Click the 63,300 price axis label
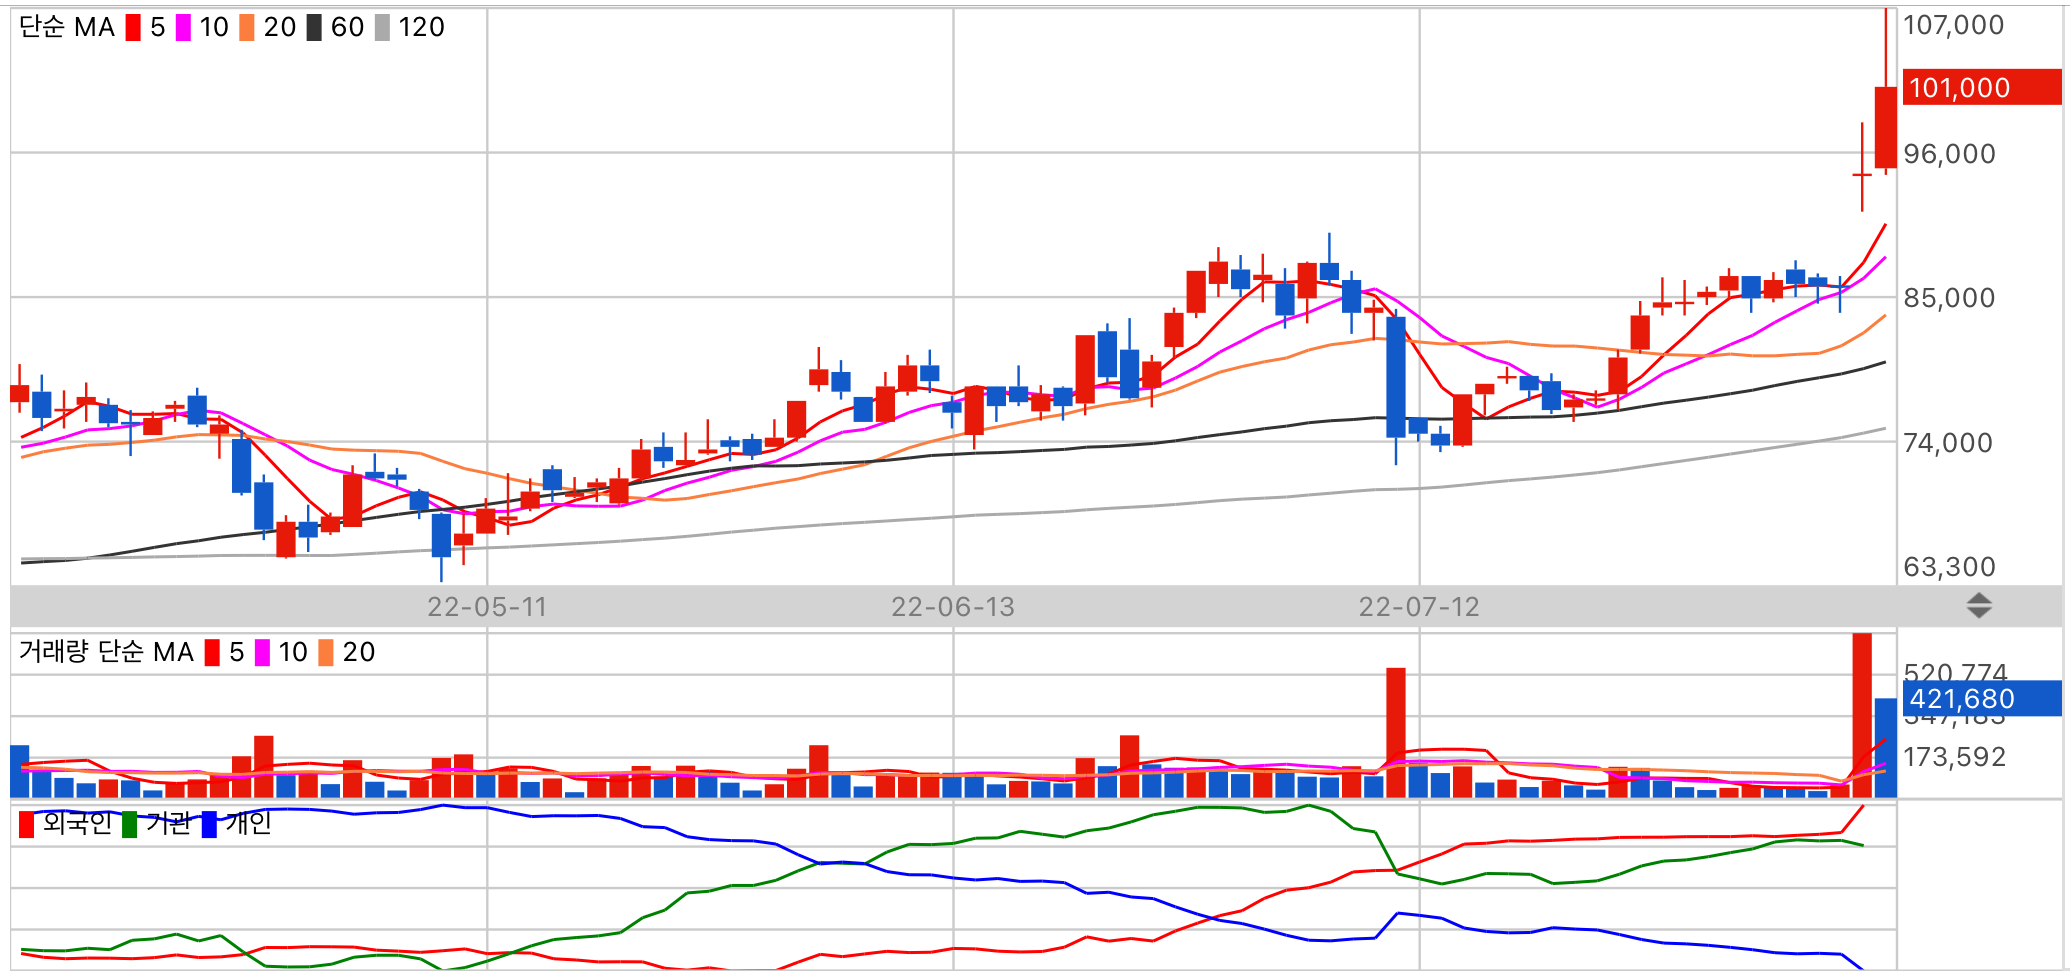The width and height of the screenshot is (2070, 977). point(1949,567)
